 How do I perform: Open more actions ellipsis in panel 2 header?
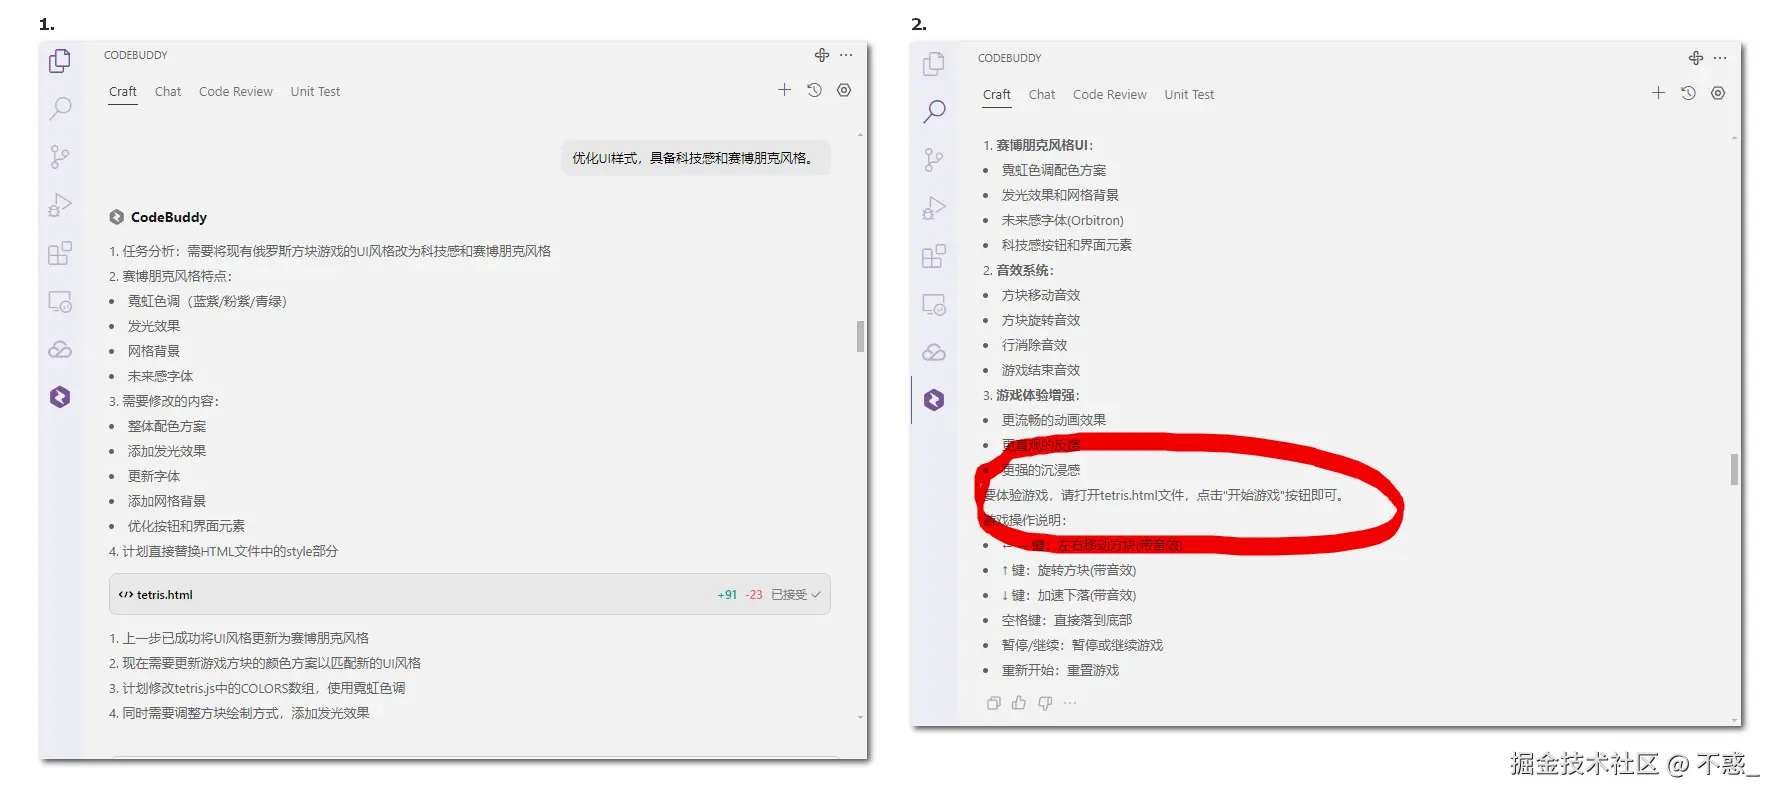1720,58
